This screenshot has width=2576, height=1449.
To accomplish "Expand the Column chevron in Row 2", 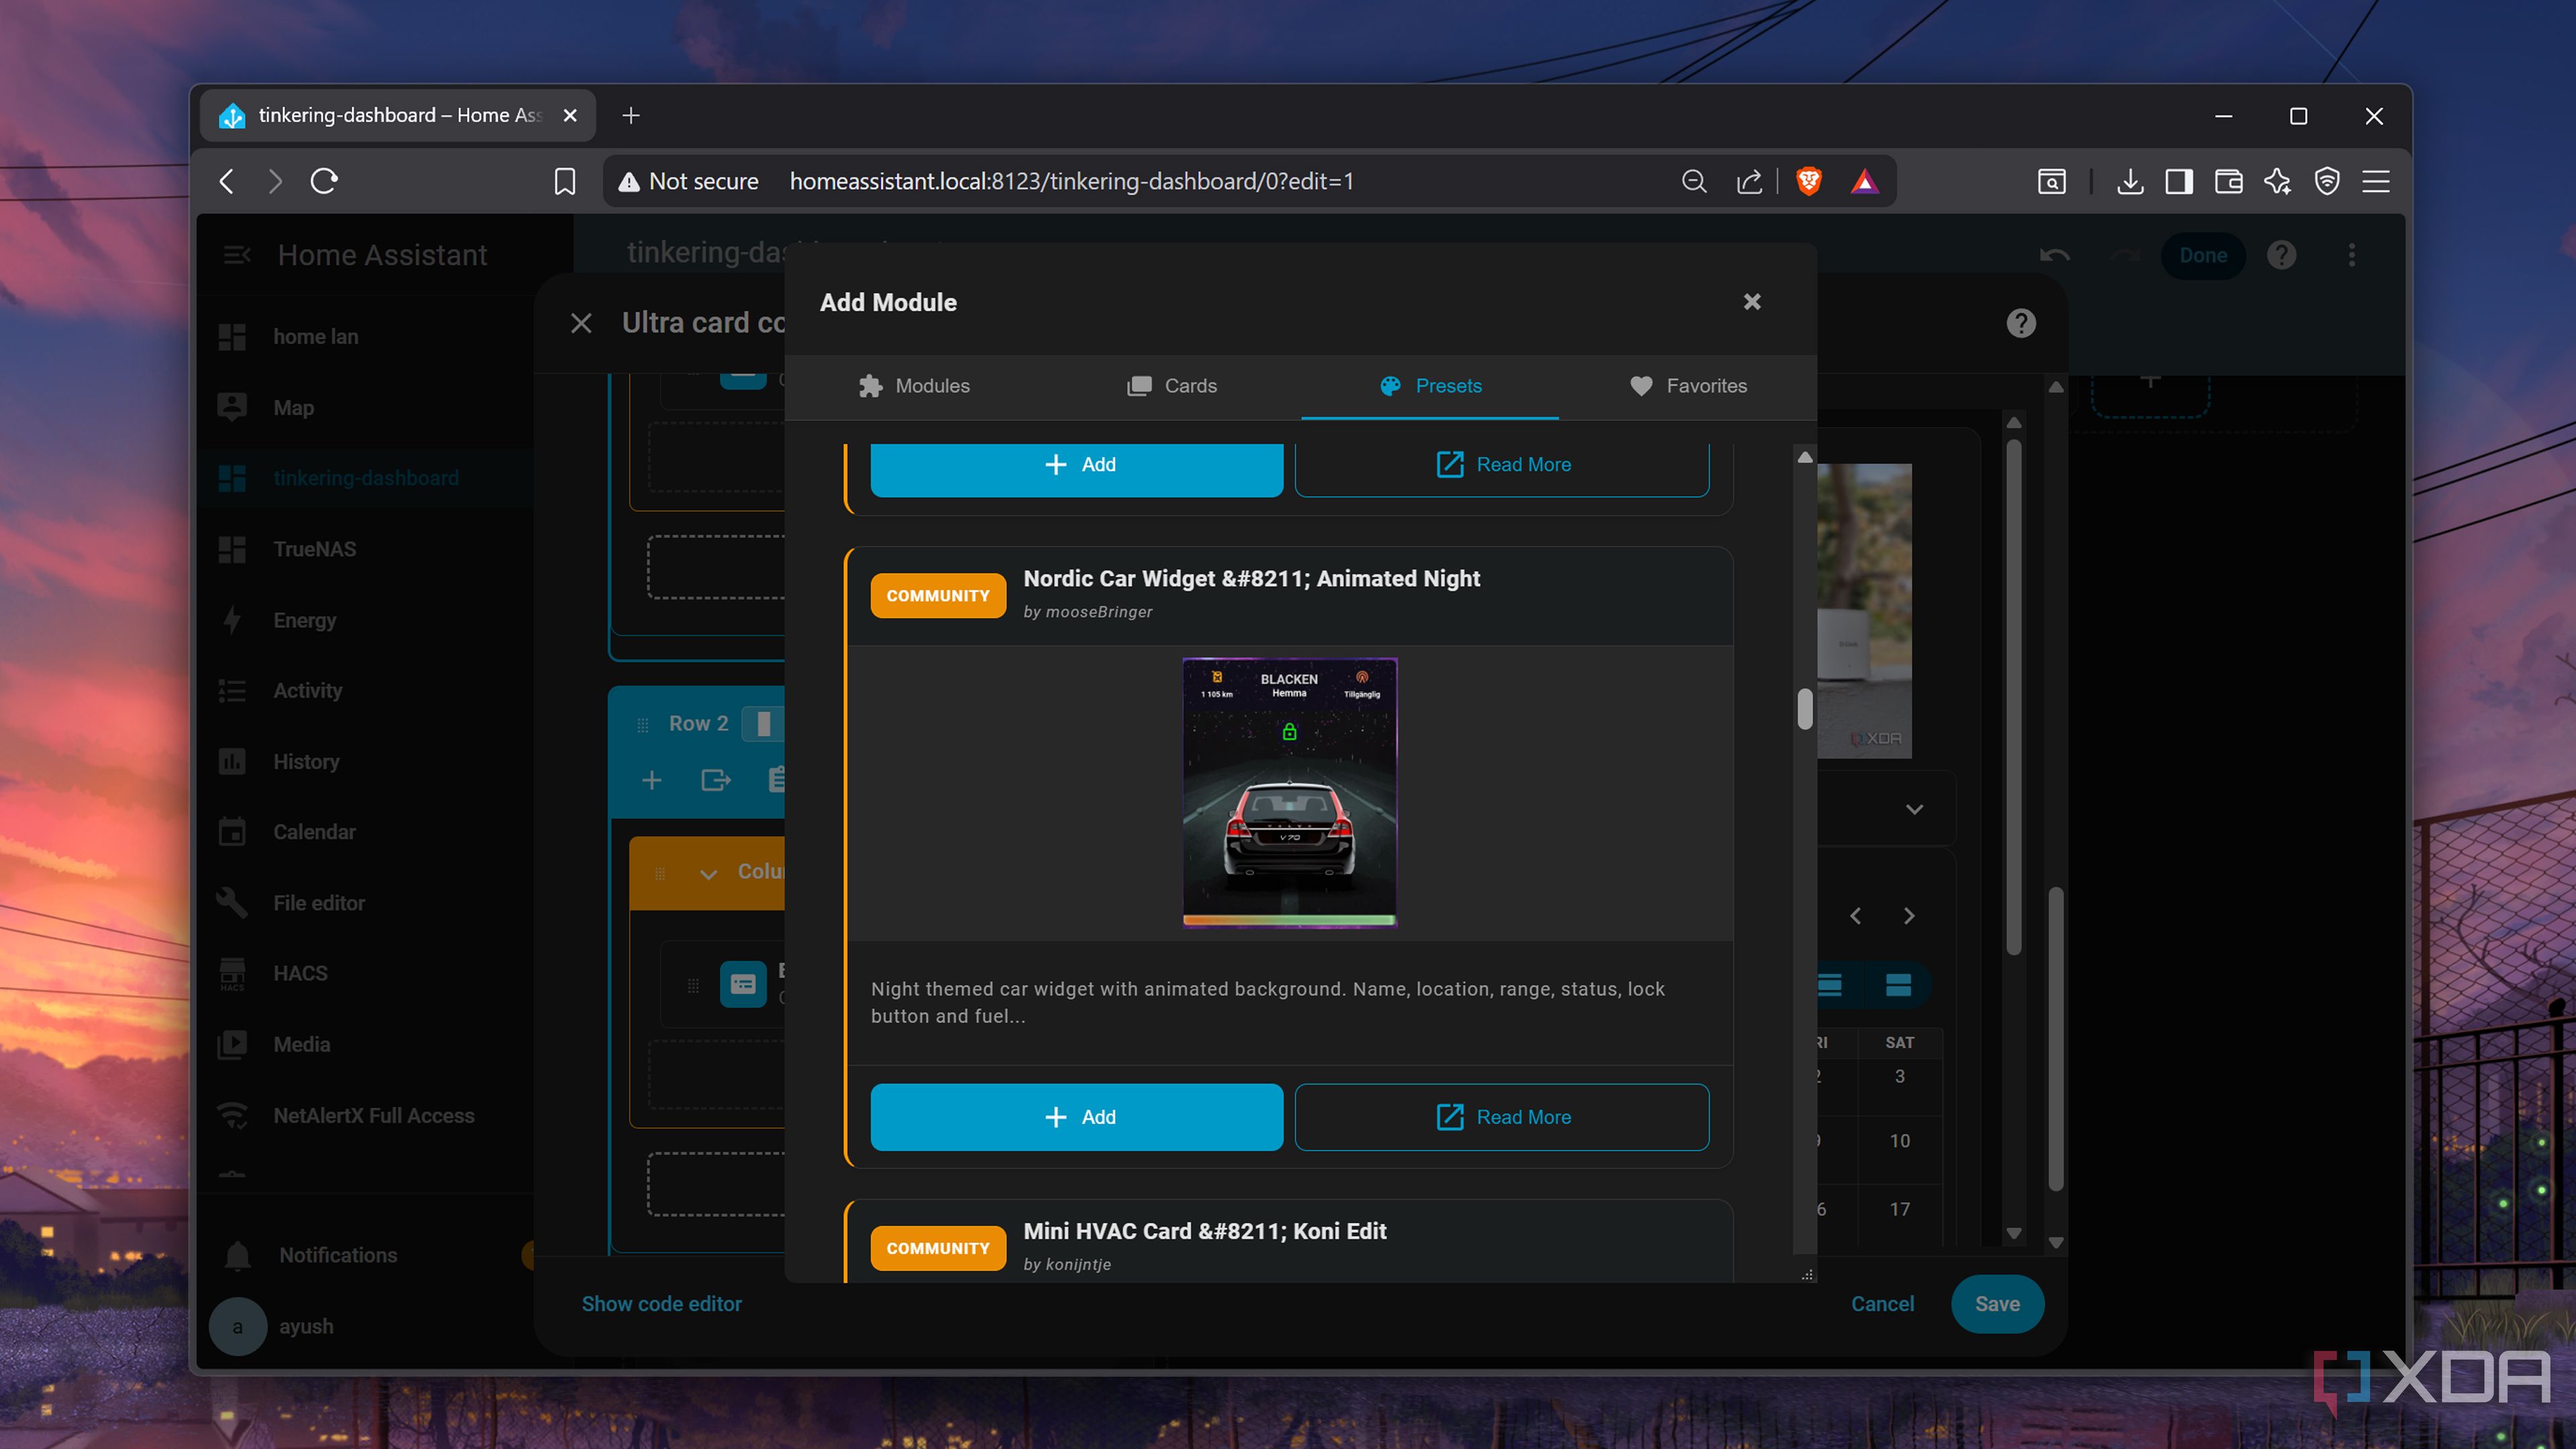I will pyautogui.click(x=709, y=873).
